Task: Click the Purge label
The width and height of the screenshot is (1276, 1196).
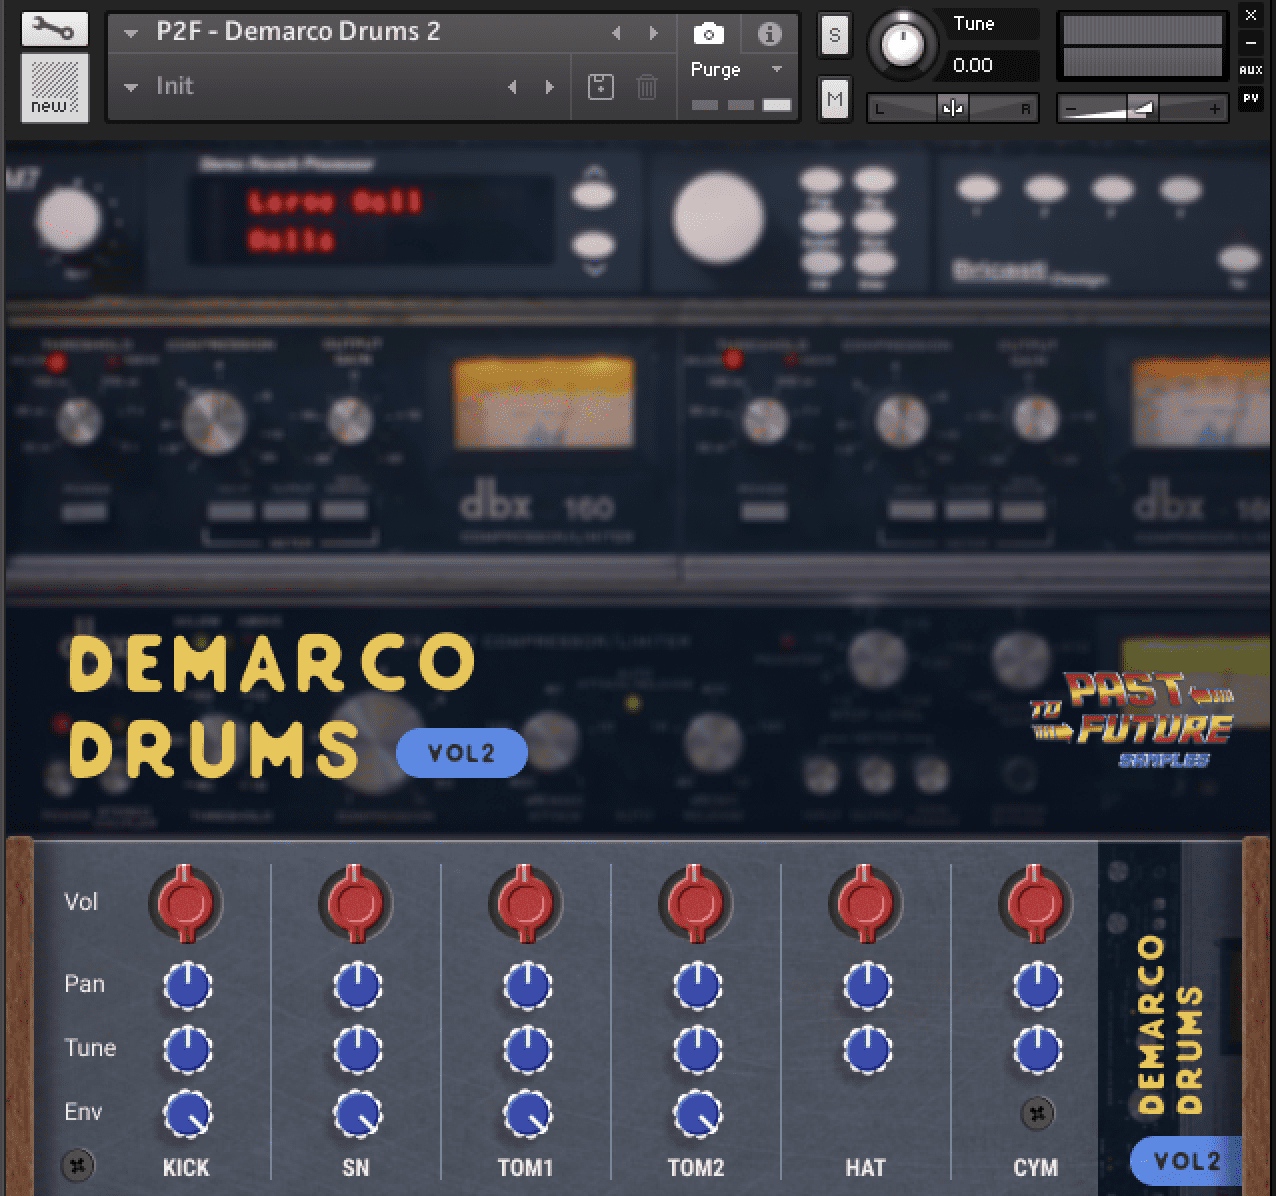Action: [715, 70]
